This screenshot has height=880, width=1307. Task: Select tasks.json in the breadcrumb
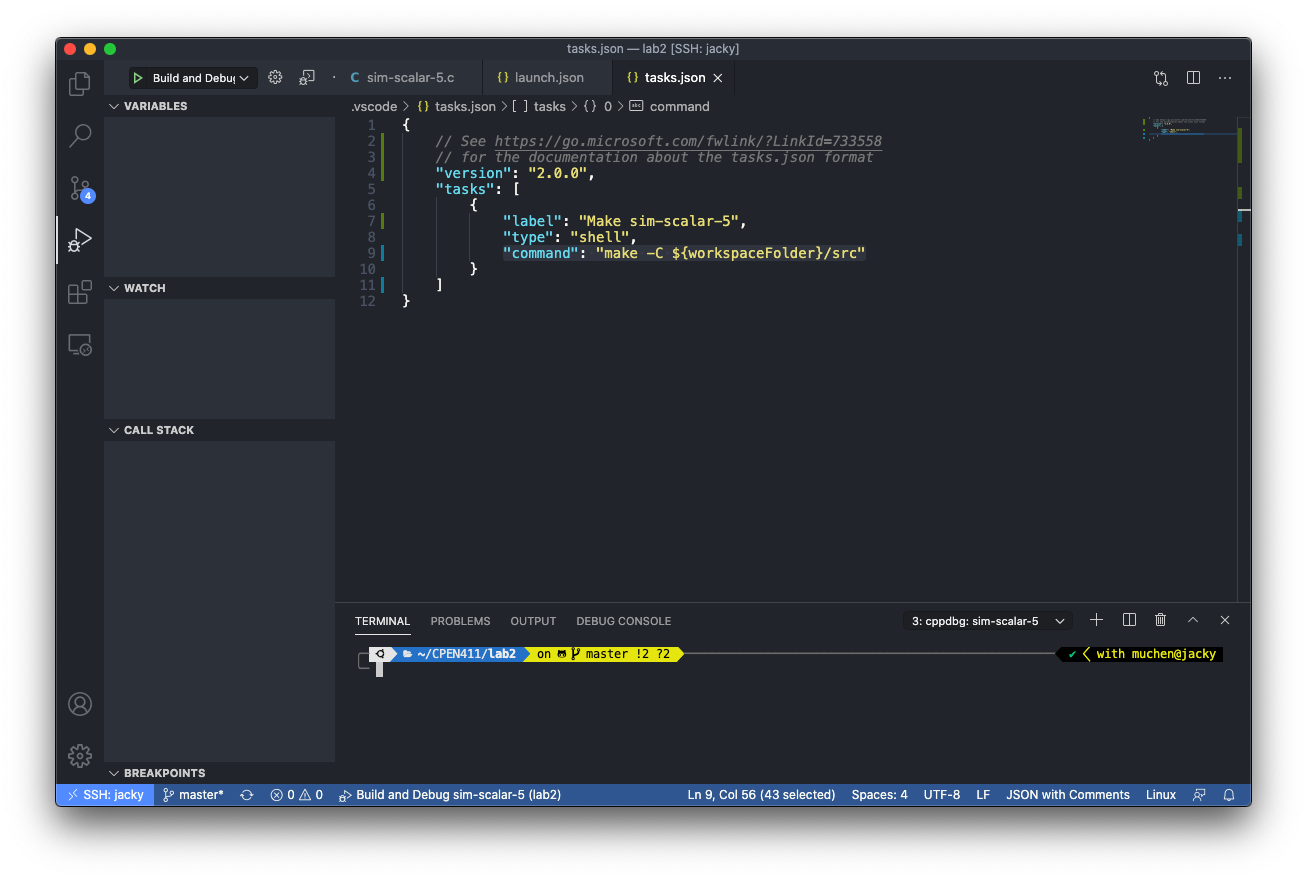tap(465, 106)
